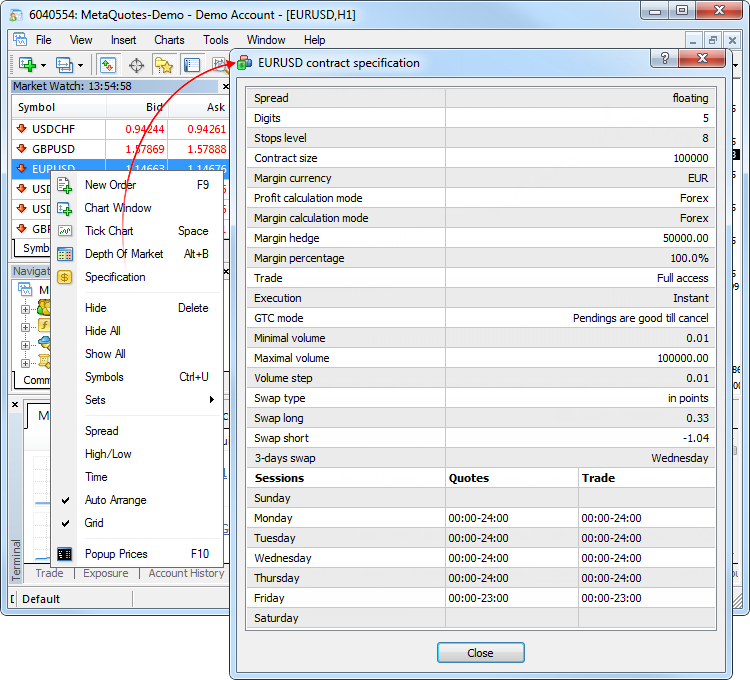Expand the first Navigator tree node

click(x=26, y=308)
